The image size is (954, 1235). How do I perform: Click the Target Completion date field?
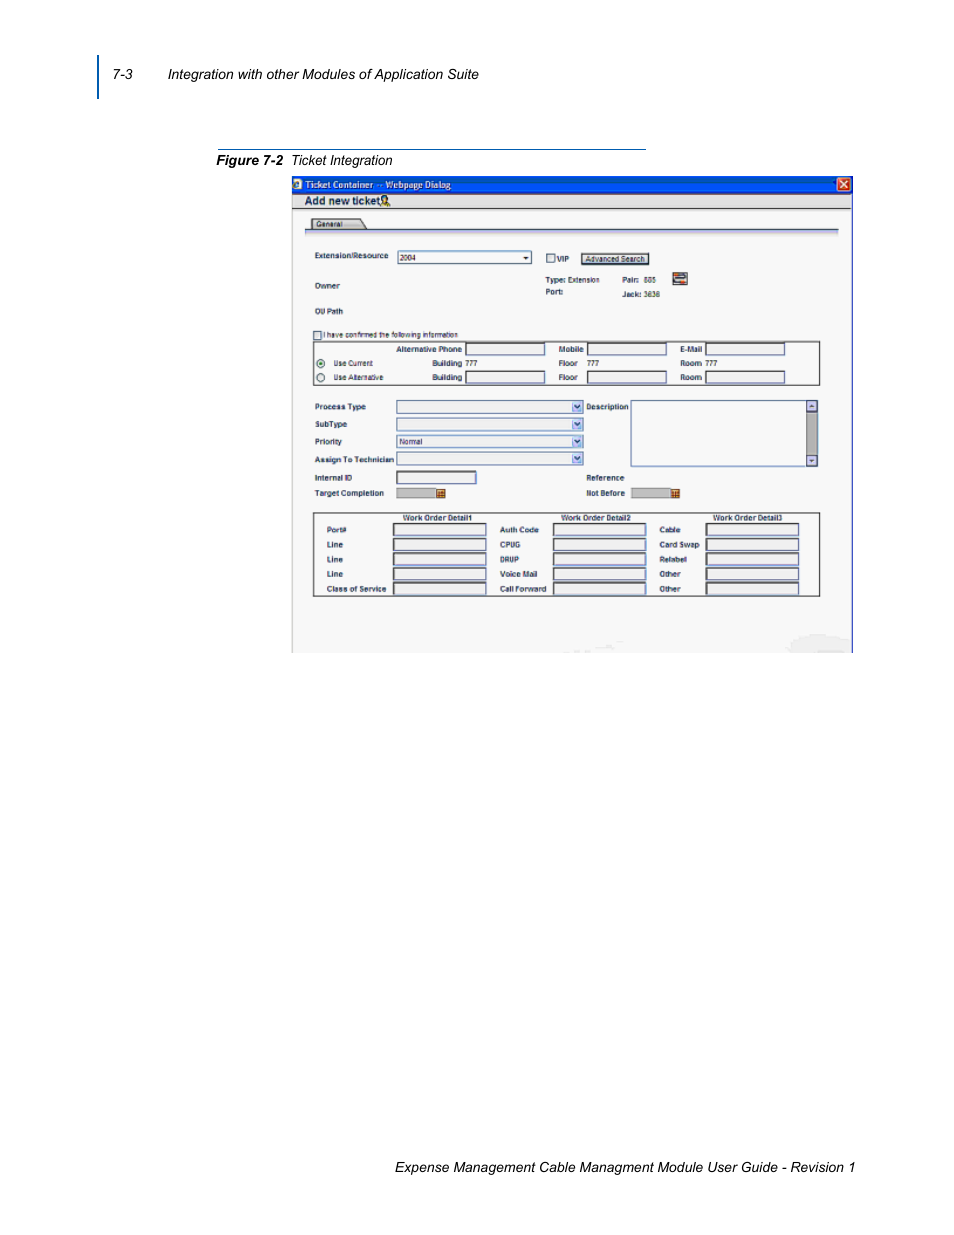click(x=416, y=494)
